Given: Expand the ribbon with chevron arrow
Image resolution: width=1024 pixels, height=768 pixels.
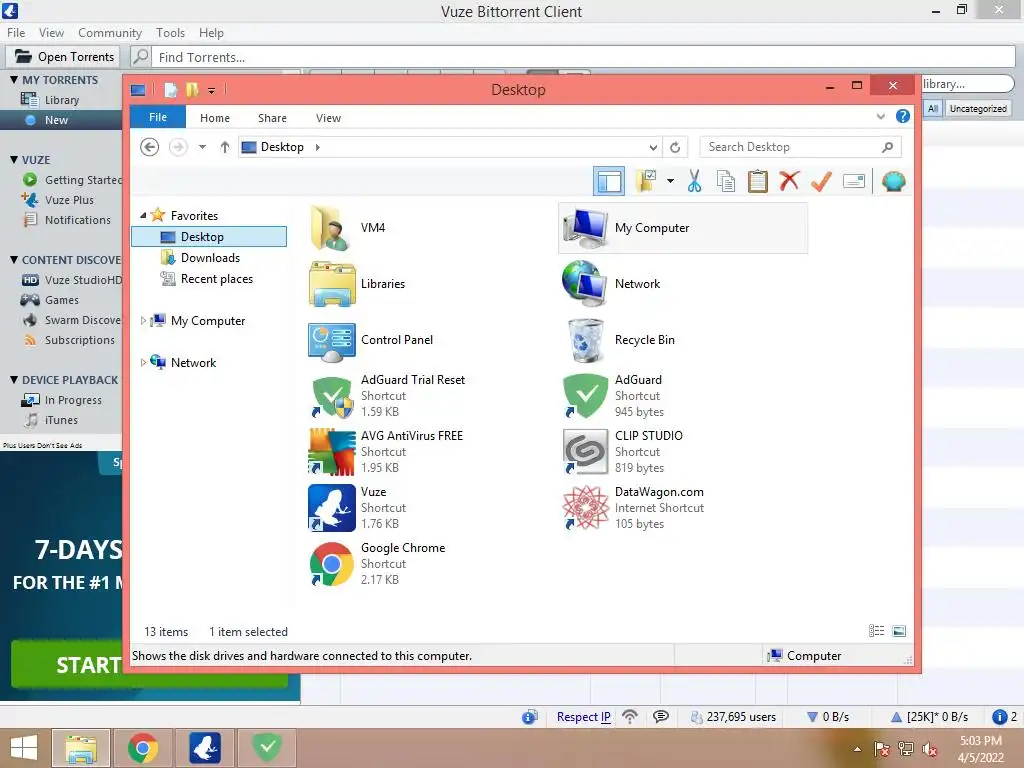Looking at the screenshot, I should pos(881,117).
